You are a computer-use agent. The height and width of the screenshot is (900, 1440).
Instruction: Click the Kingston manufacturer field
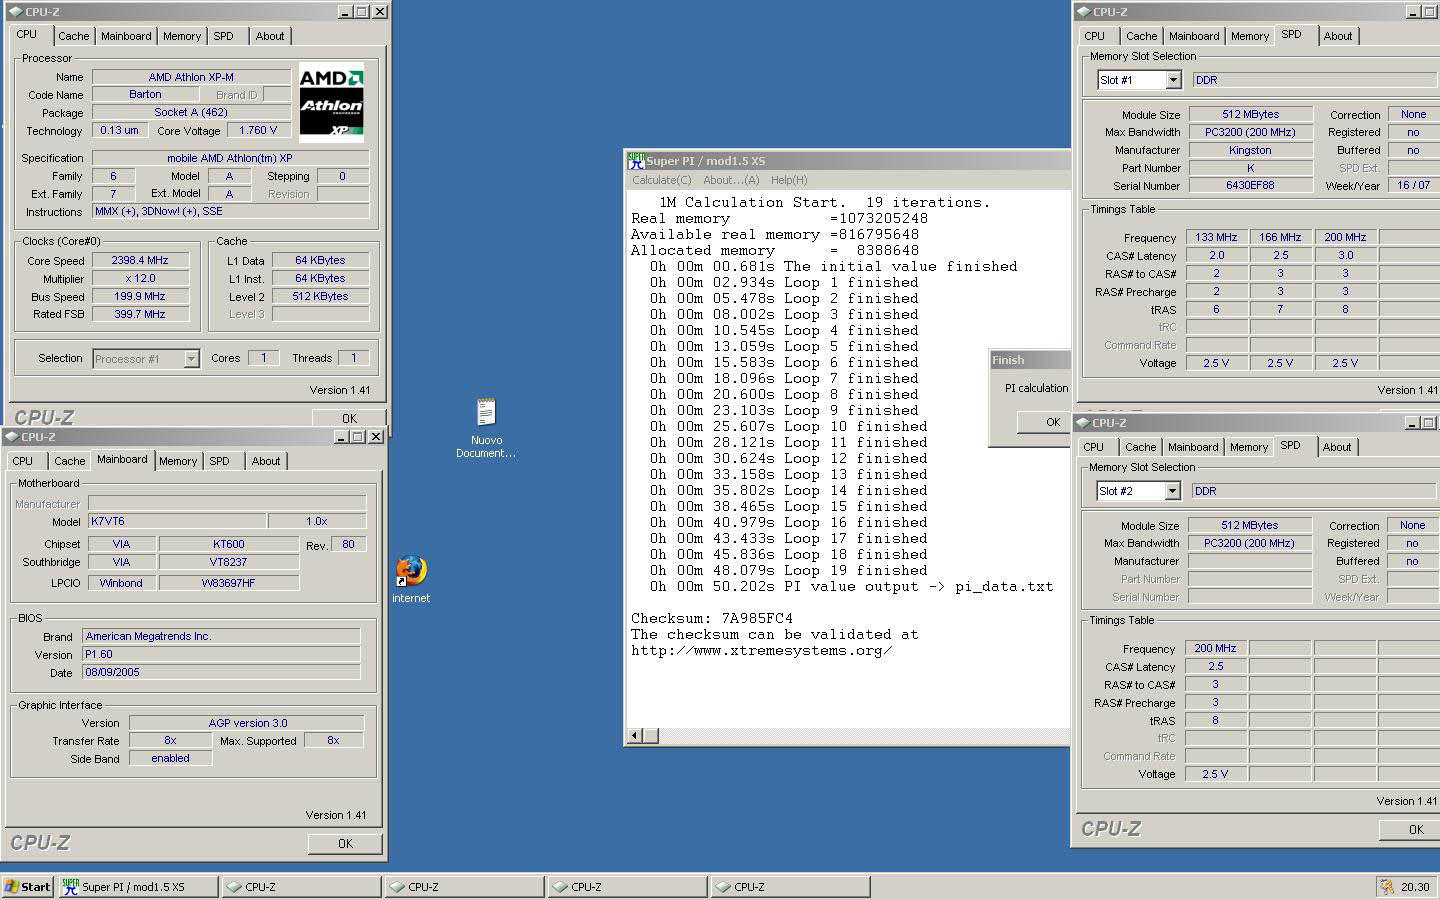(x=1250, y=150)
